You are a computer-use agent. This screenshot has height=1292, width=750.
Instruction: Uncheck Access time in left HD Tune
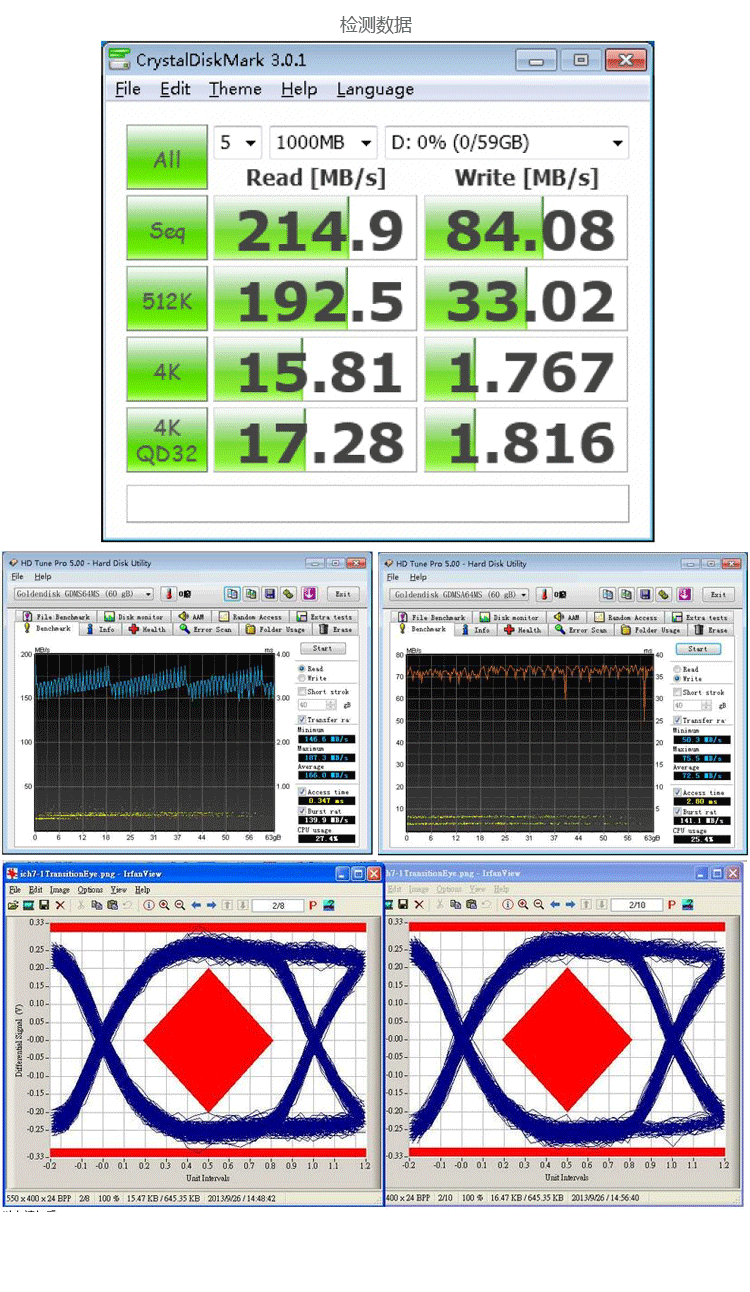pos(302,792)
